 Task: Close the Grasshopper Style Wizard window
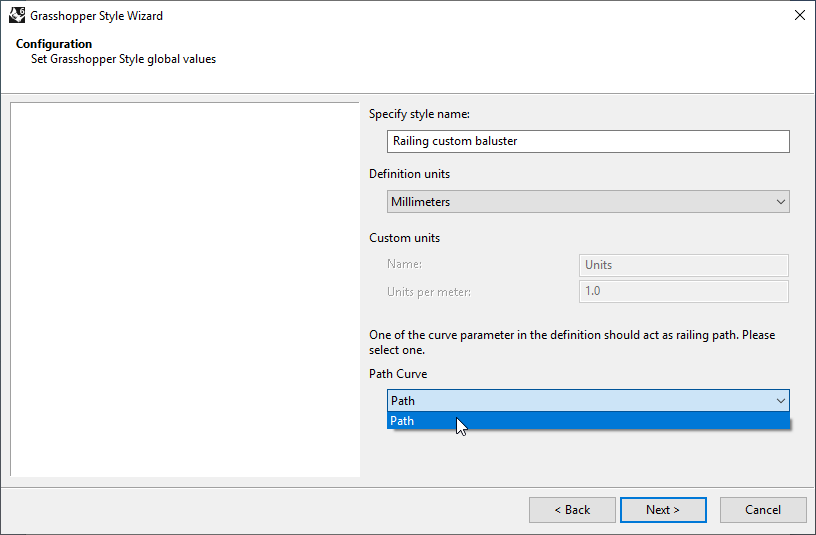[799, 16]
